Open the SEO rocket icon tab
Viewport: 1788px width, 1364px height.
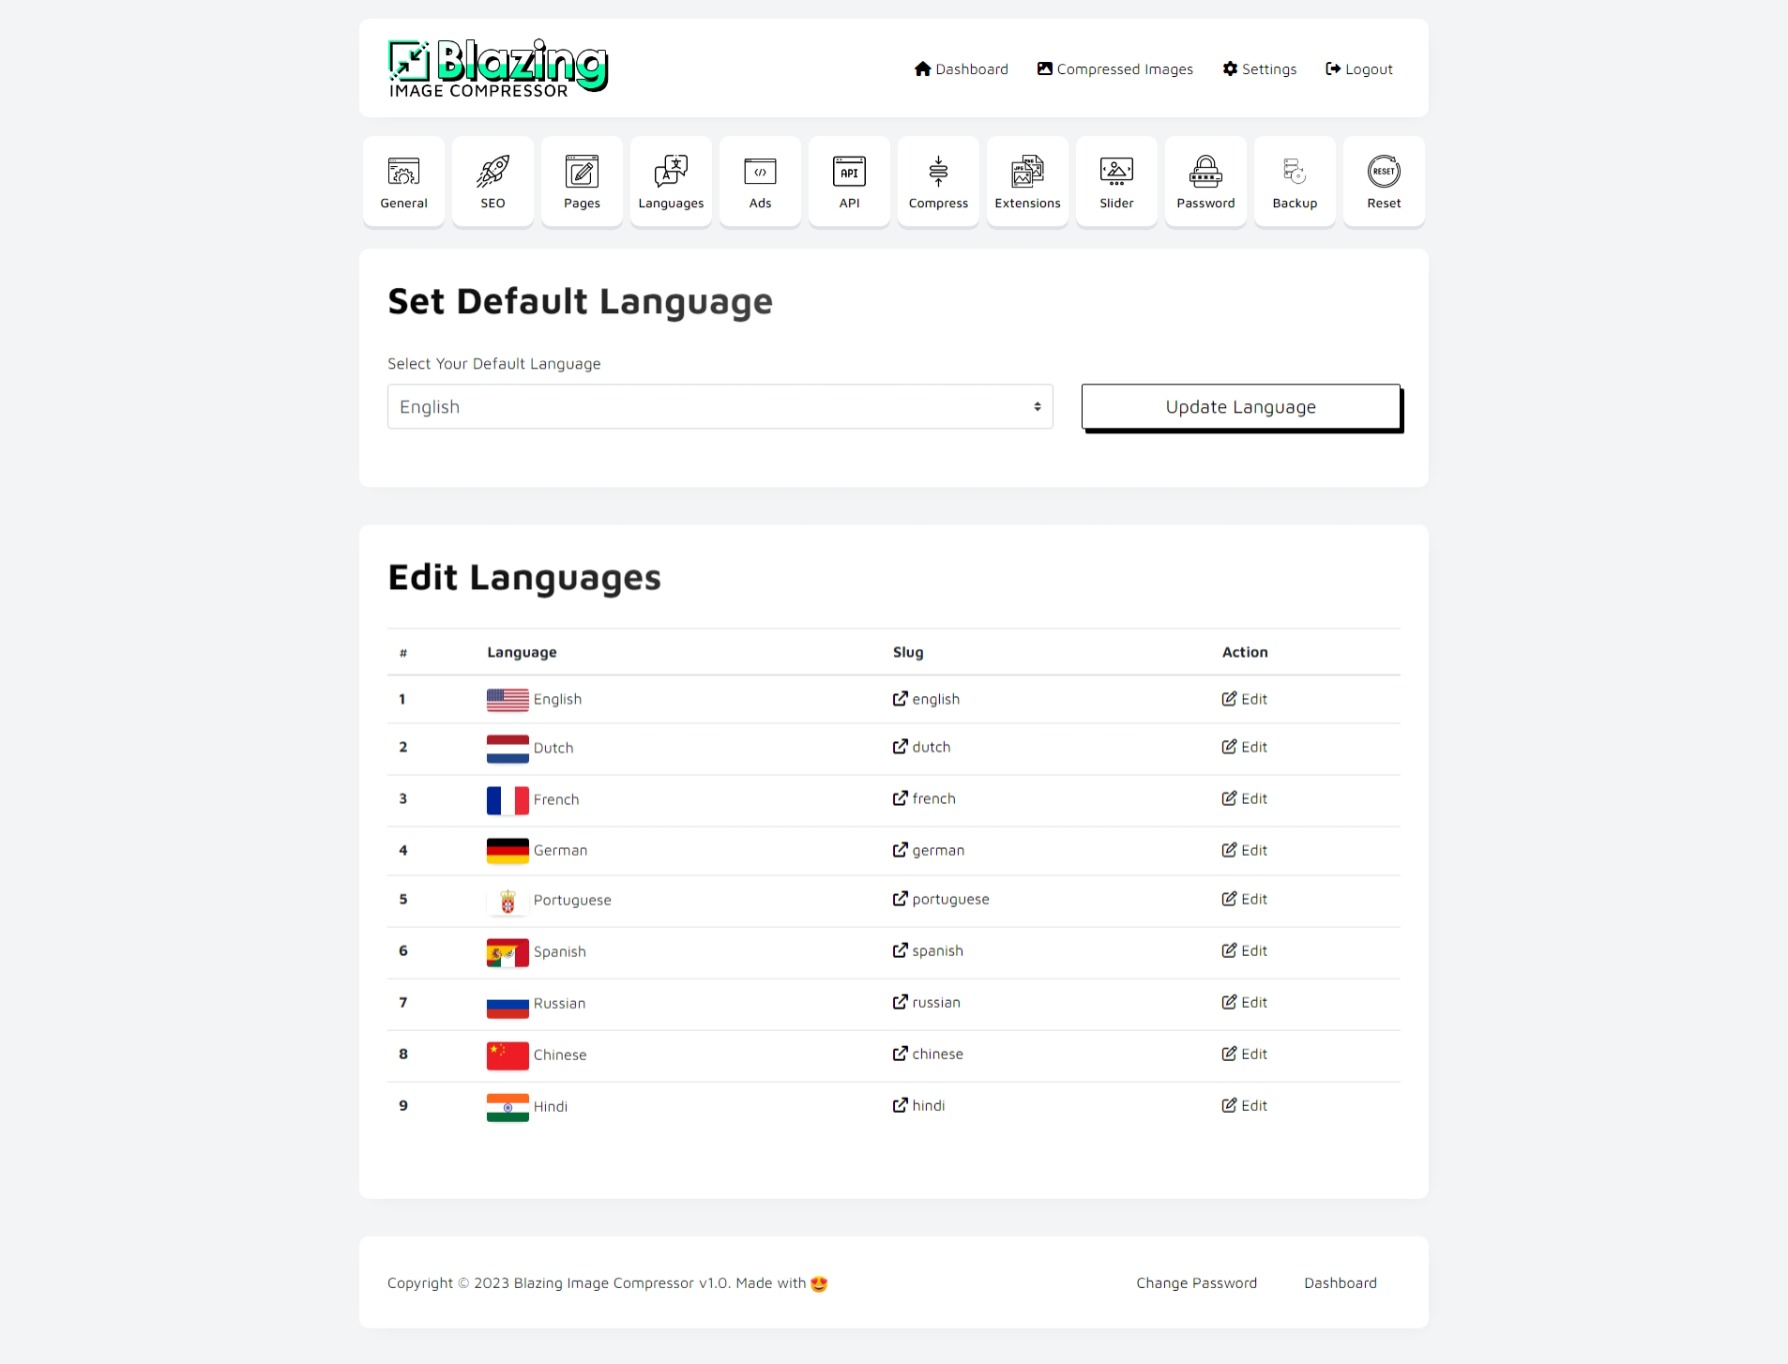point(492,182)
